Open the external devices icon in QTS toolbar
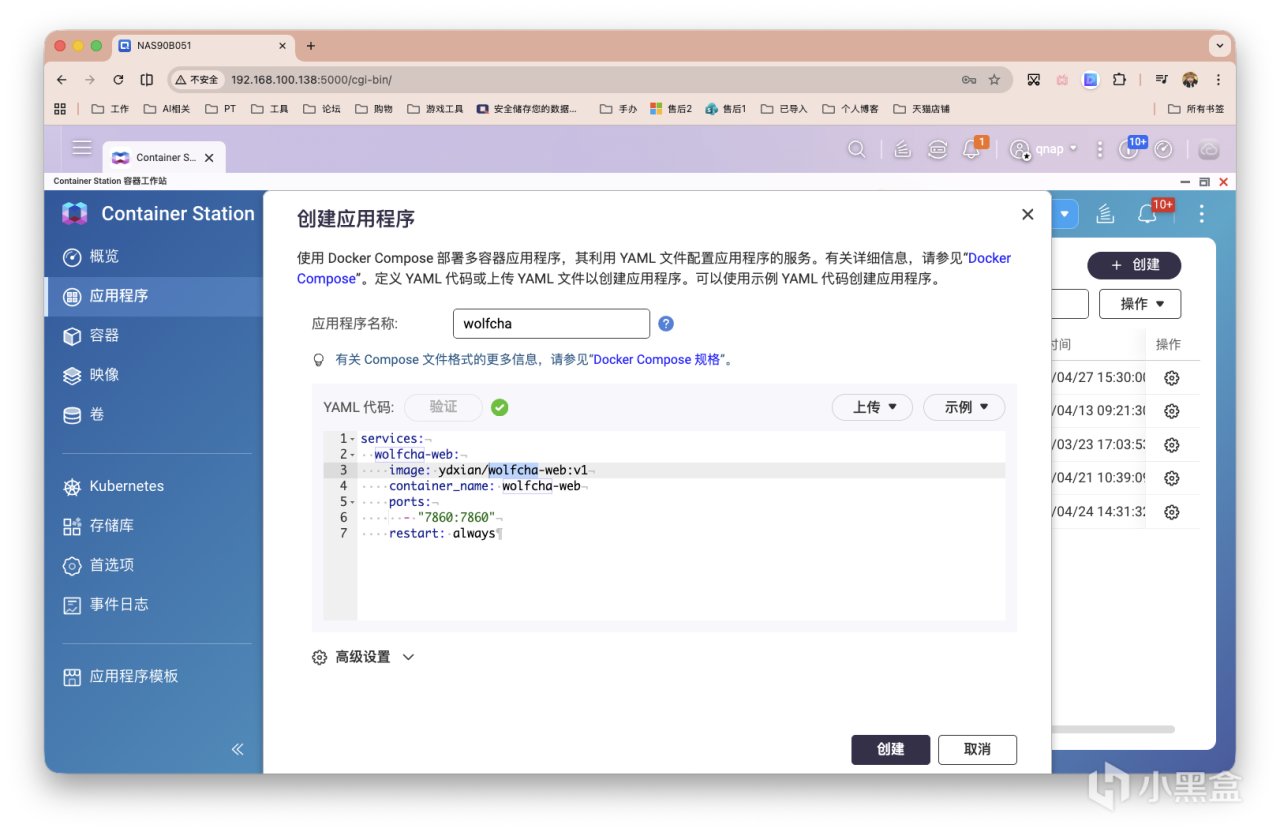The image size is (1280, 832). click(x=937, y=149)
